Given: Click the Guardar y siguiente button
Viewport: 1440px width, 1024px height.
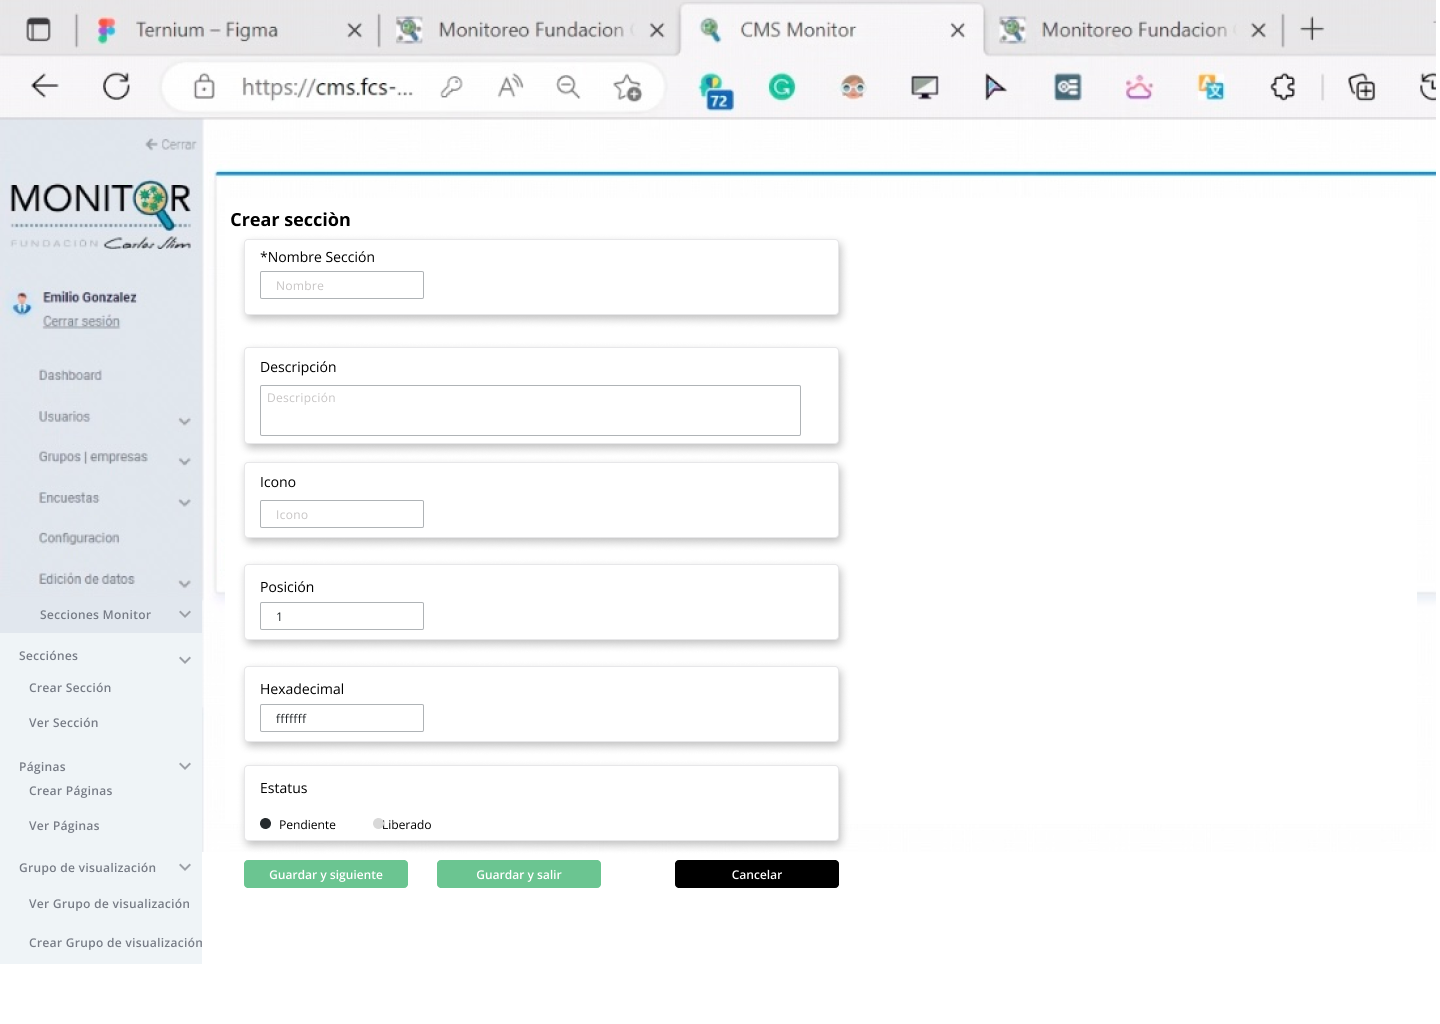Looking at the screenshot, I should coord(326,874).
